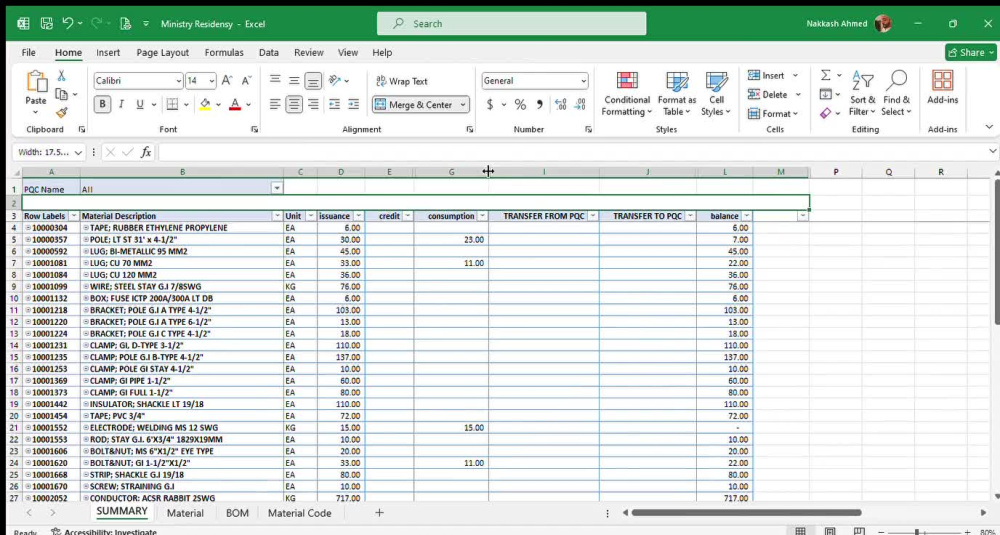Screen dimensions: 1000x535
Task: Click the Orientation text angle icon
Action: pyautogui.click(x=334, y=80)
